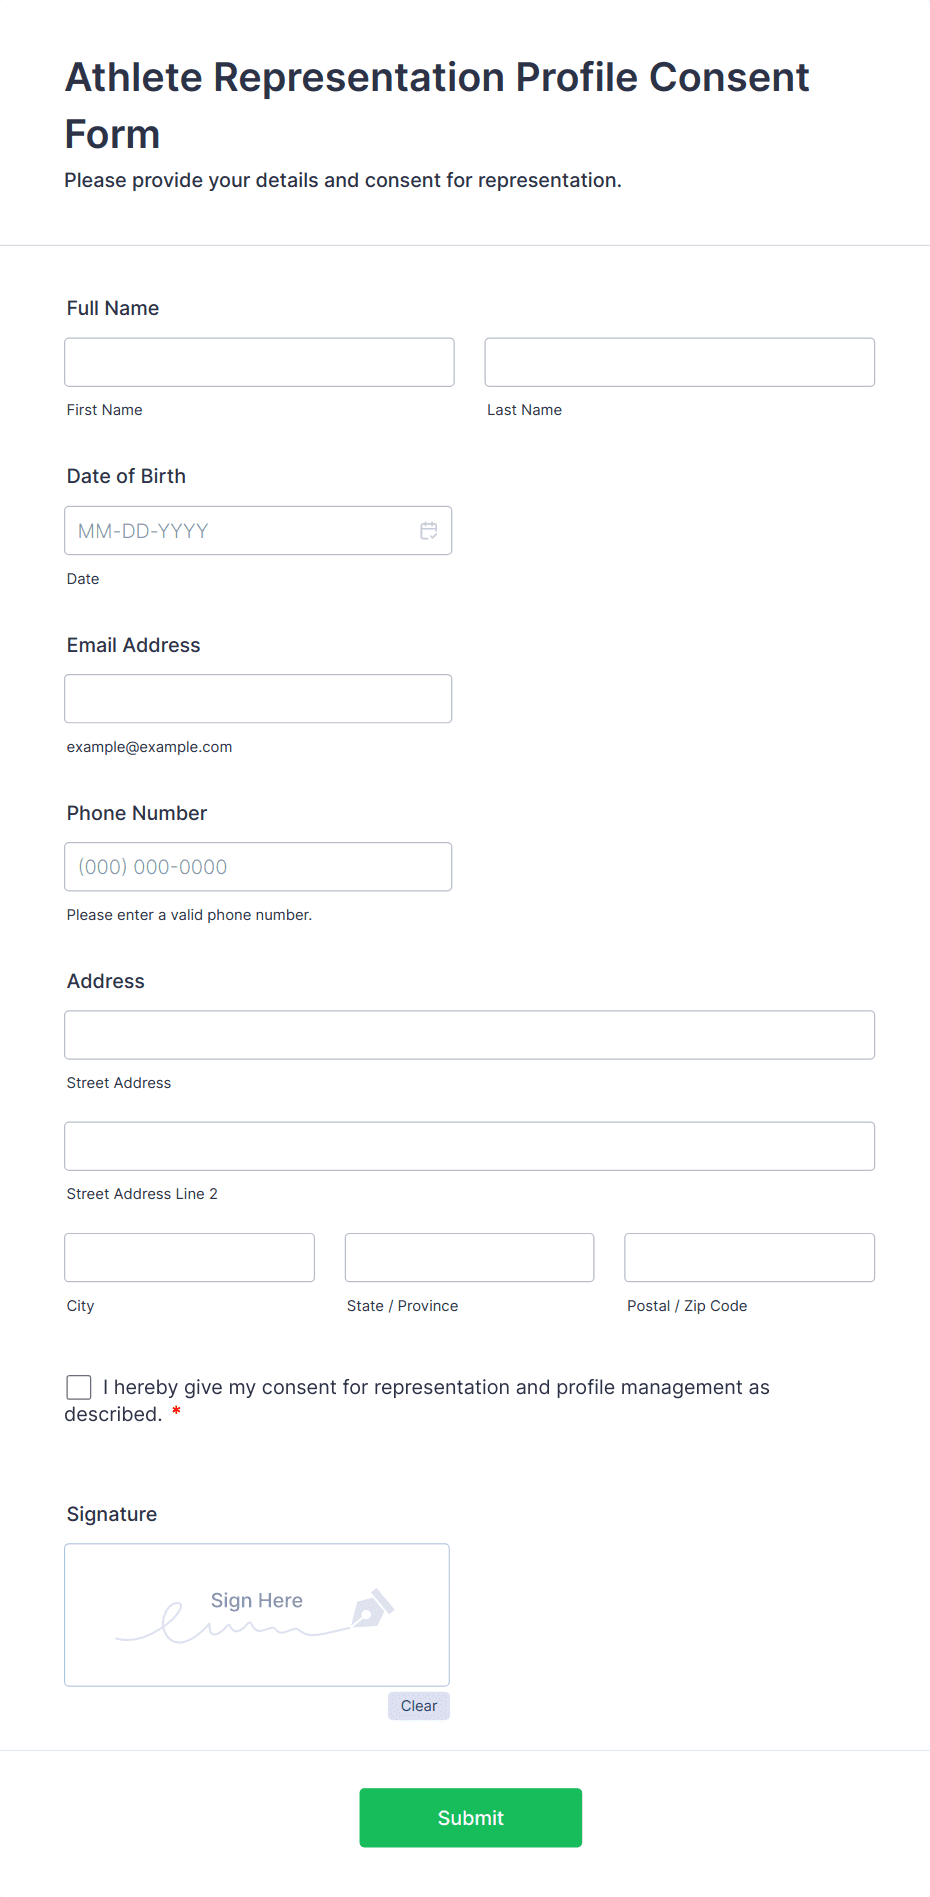Clear the signature field
Image resolution: width=930 pixels, height=1897 pixels.
[418, 1706]
